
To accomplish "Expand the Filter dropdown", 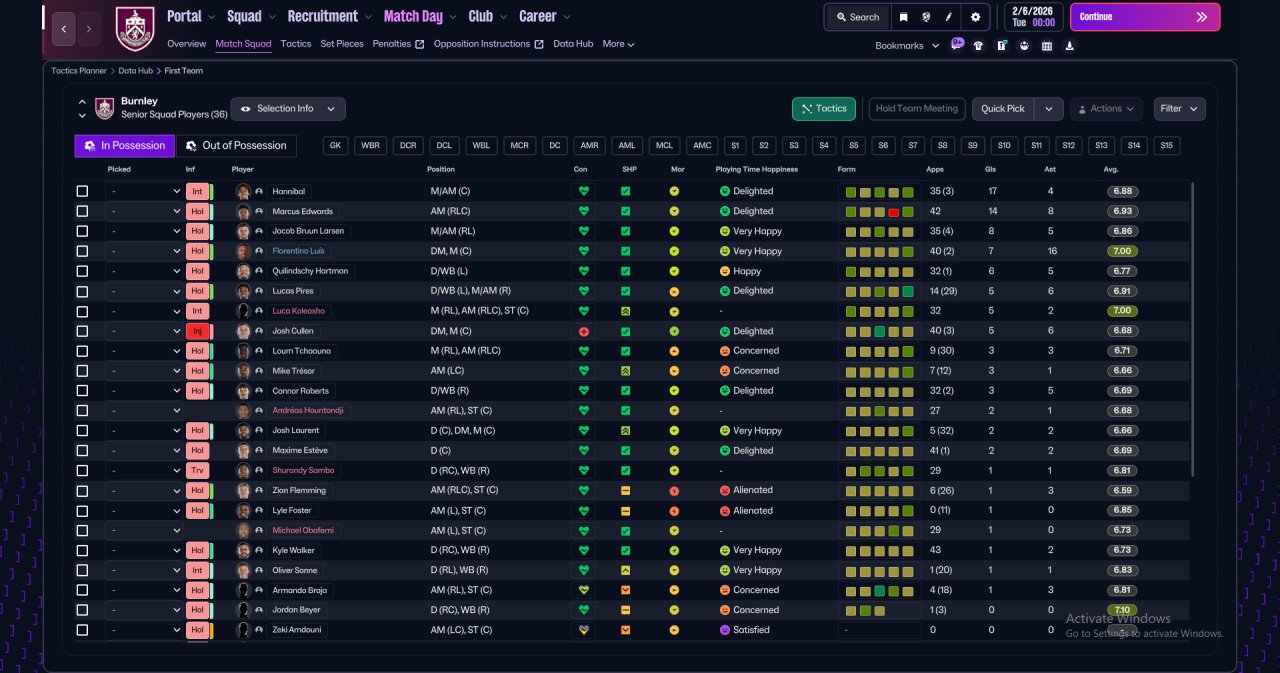I will (x=1179, y=109).
